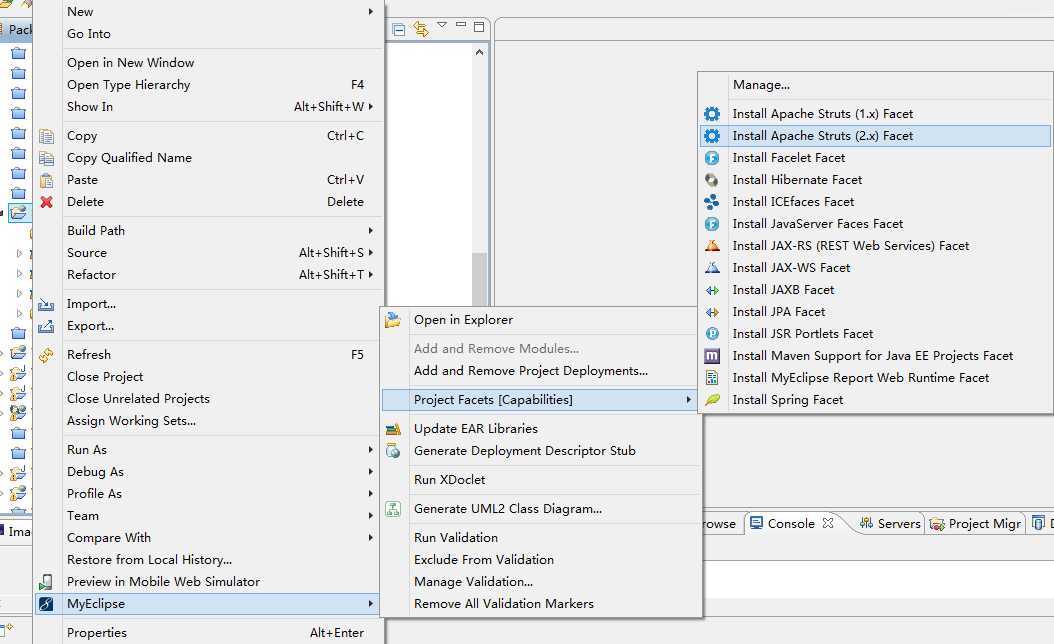Click the Update EAR Libraries icon
Viewport: 1054px width, 644px height.
tap(393, 429)
